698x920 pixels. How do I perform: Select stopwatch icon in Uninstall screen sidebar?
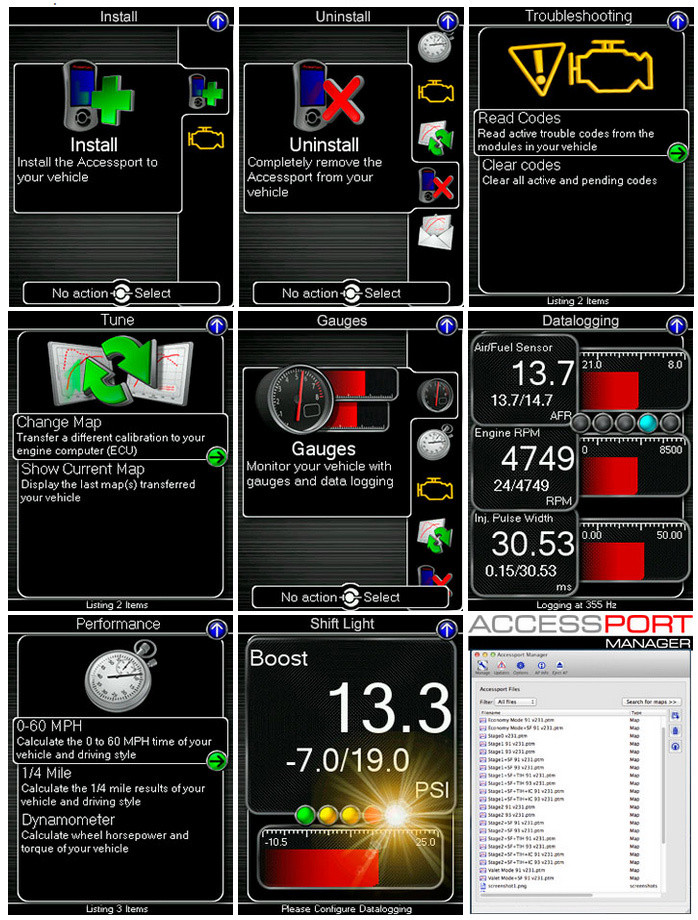435,46
